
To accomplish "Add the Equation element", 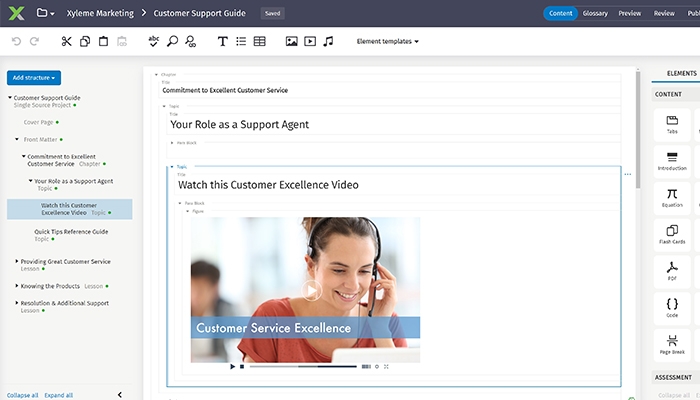I will point(672,198).
